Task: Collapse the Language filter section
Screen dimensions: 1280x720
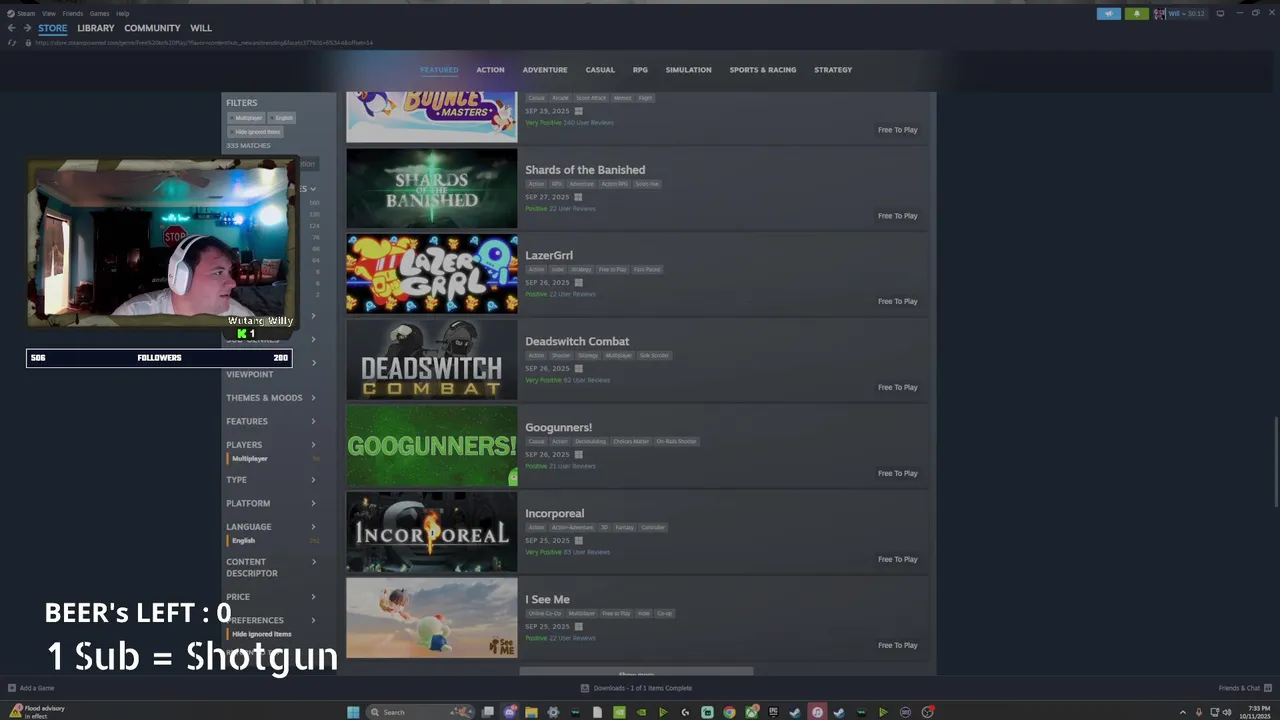Action: point(271,527)
